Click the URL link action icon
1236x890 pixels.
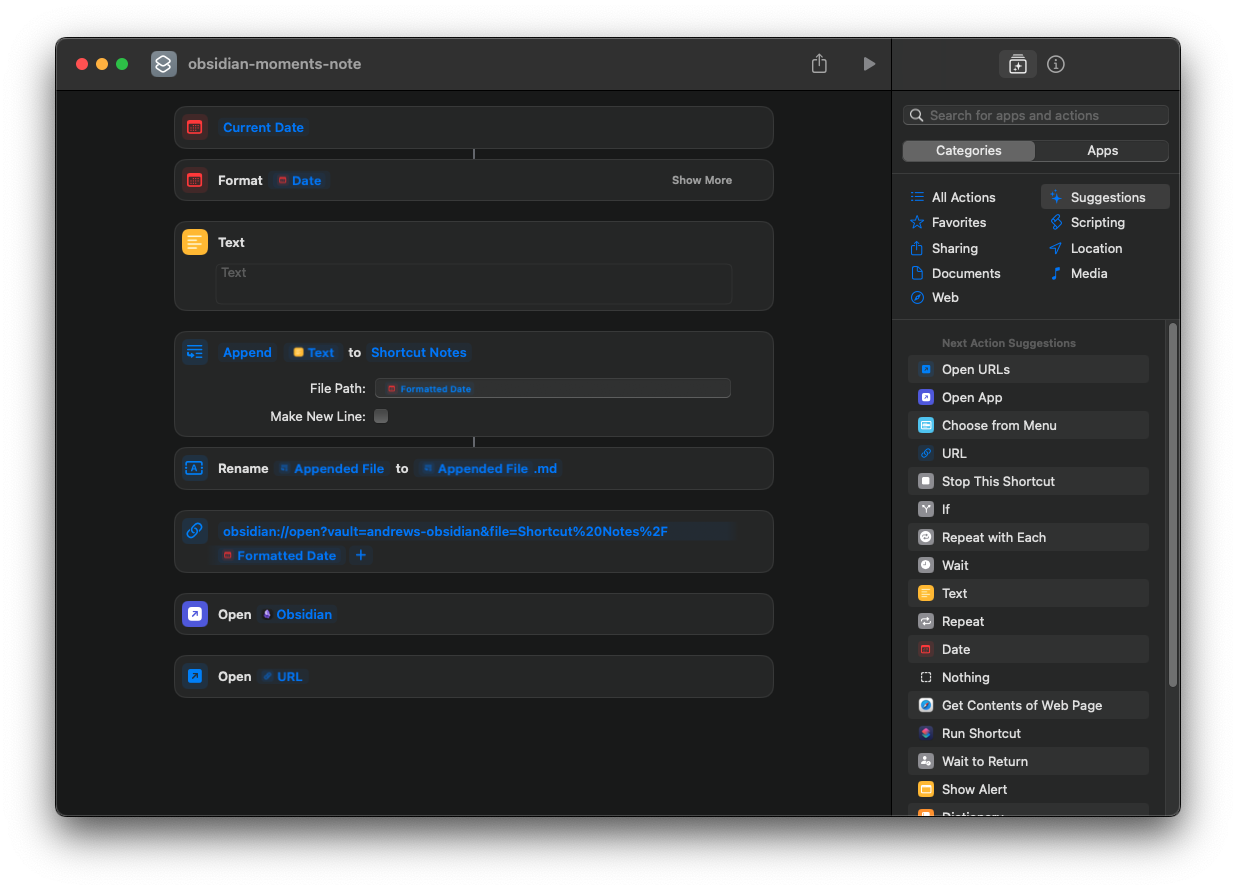coord(195,531)
